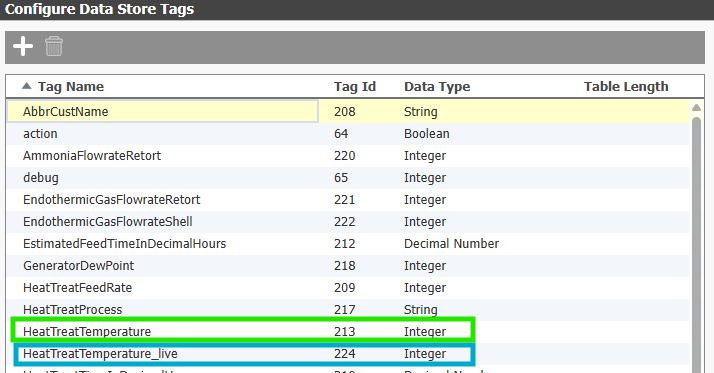Image resolution: width=714 pixels, height=373 pixels.
Task: Select the EndothermicGasFlowrateShell tag
Action: [108, 221]
